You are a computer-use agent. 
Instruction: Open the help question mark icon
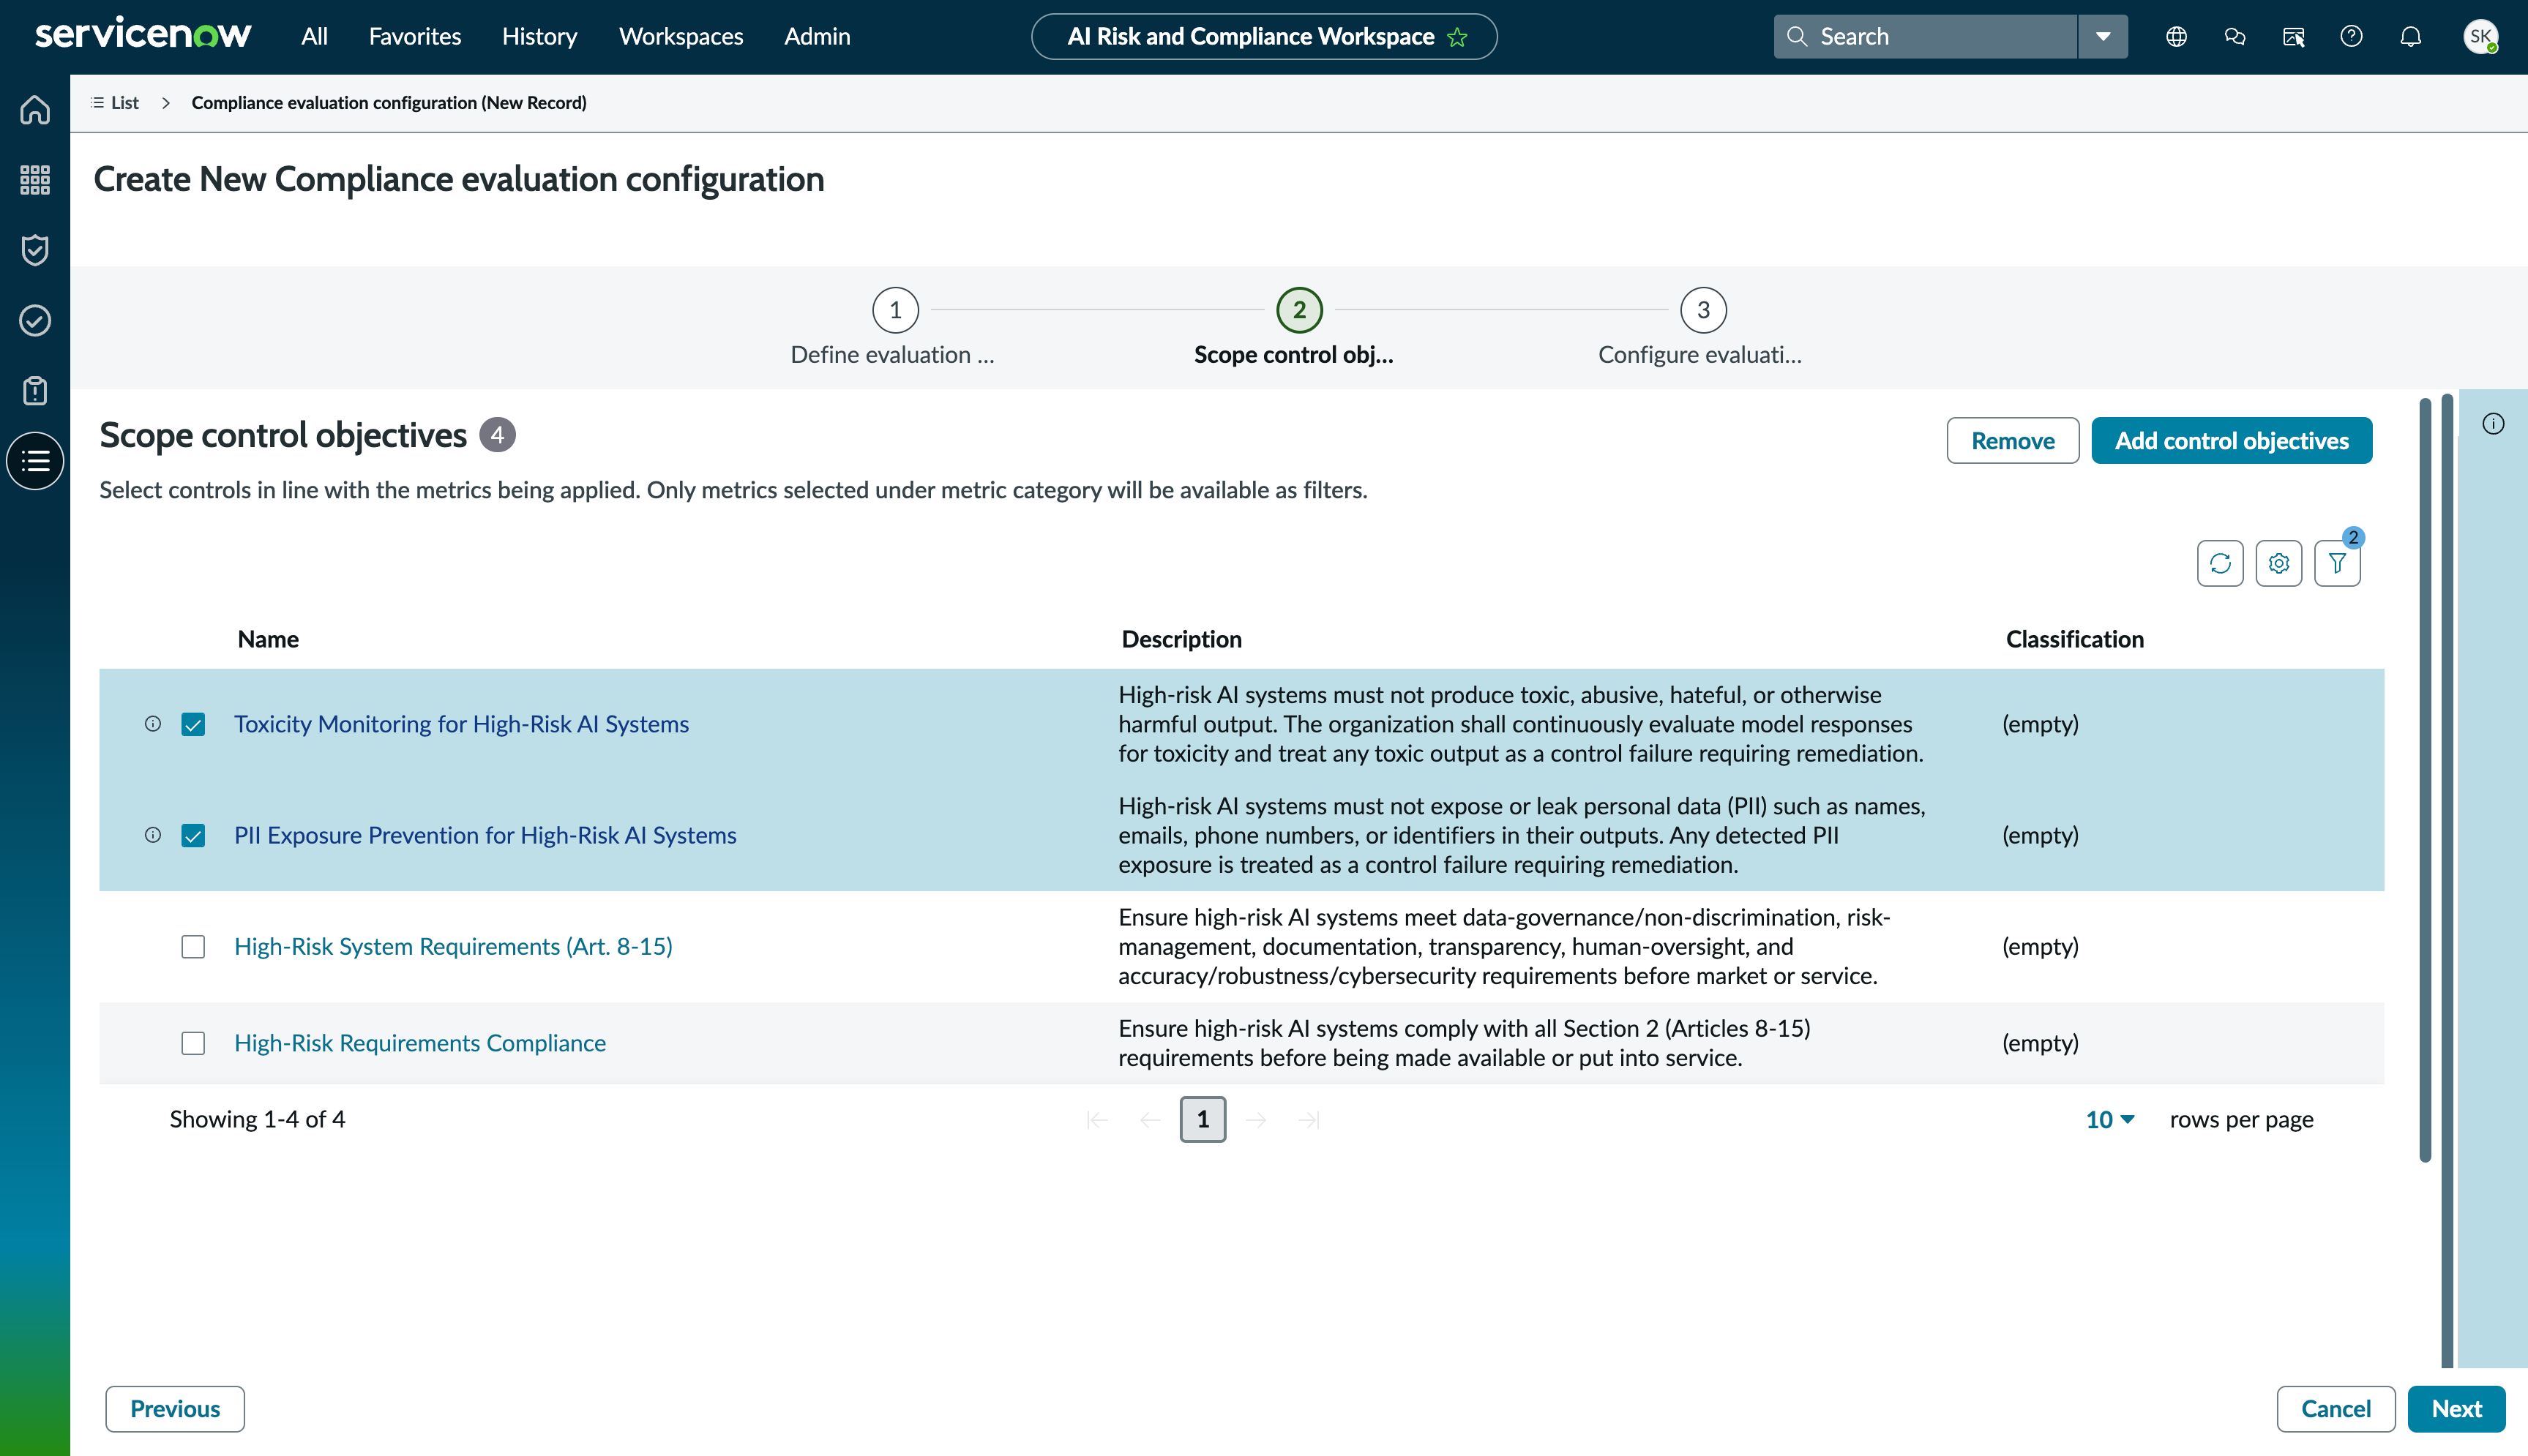(2352, 37)
